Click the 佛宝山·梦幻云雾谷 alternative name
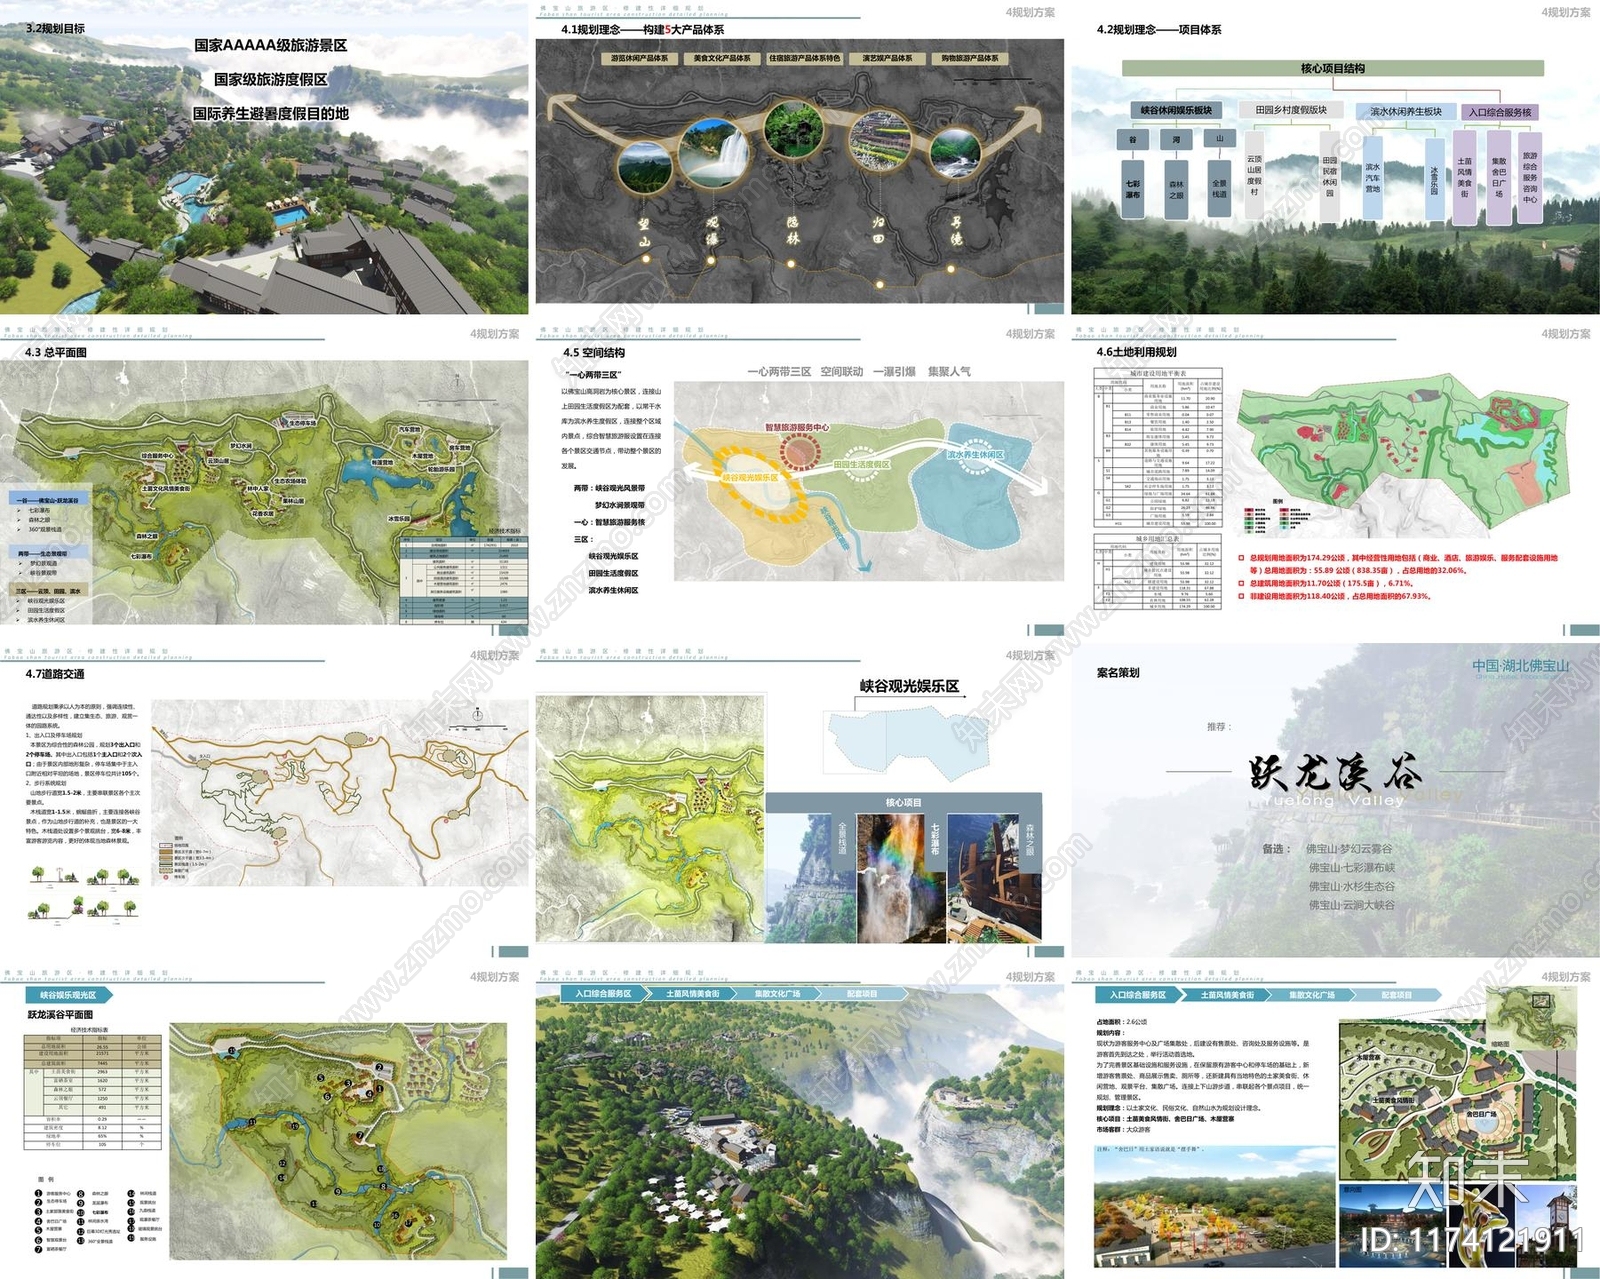Image resolution: width=1600 pixels, height=1279 pixels. (x=1349, y=849)
